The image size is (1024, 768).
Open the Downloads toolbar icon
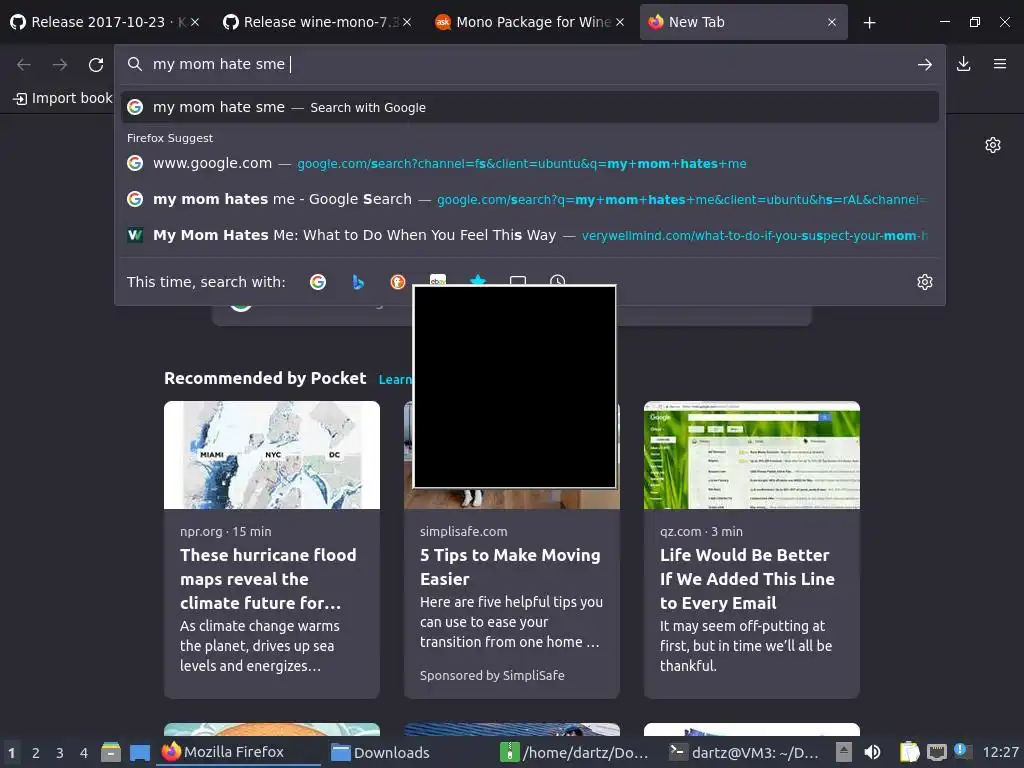[963, 64]
